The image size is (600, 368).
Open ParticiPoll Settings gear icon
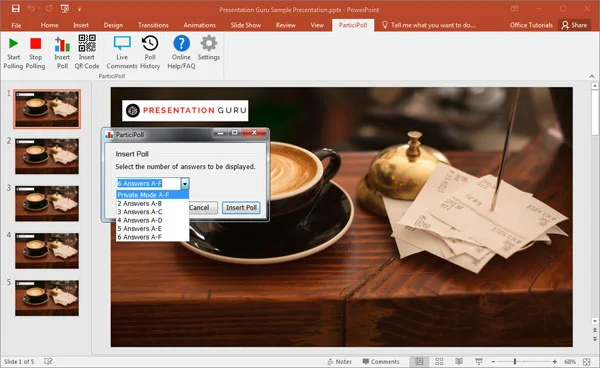coord(209,43)
